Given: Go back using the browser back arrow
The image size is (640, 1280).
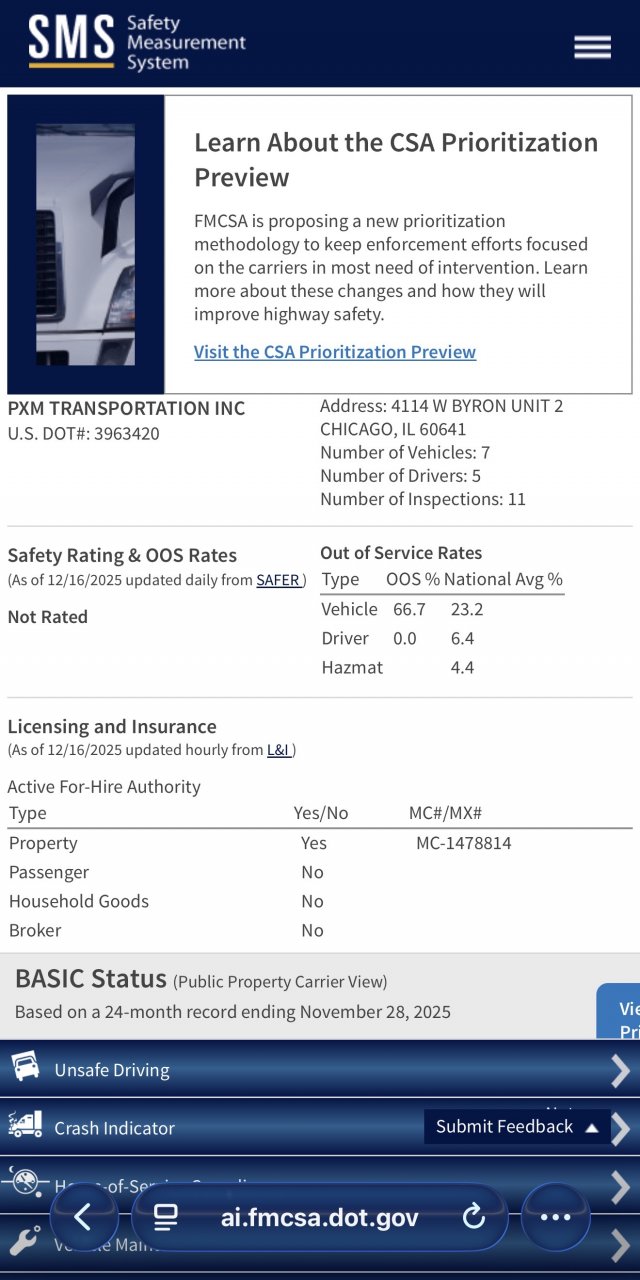Looking at the screenshot, I should point(83,1217).
